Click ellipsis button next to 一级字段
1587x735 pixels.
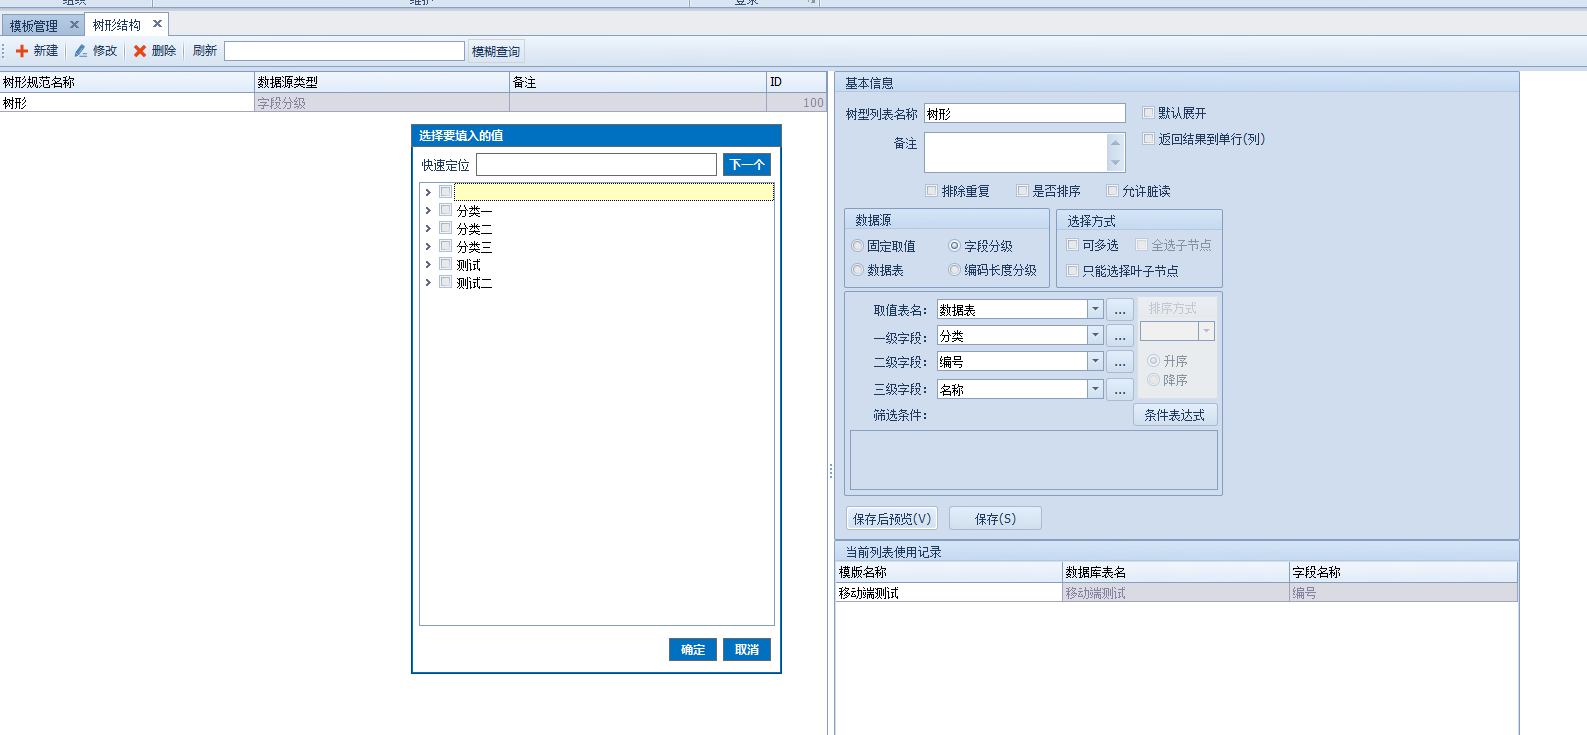coord(1120,336)
